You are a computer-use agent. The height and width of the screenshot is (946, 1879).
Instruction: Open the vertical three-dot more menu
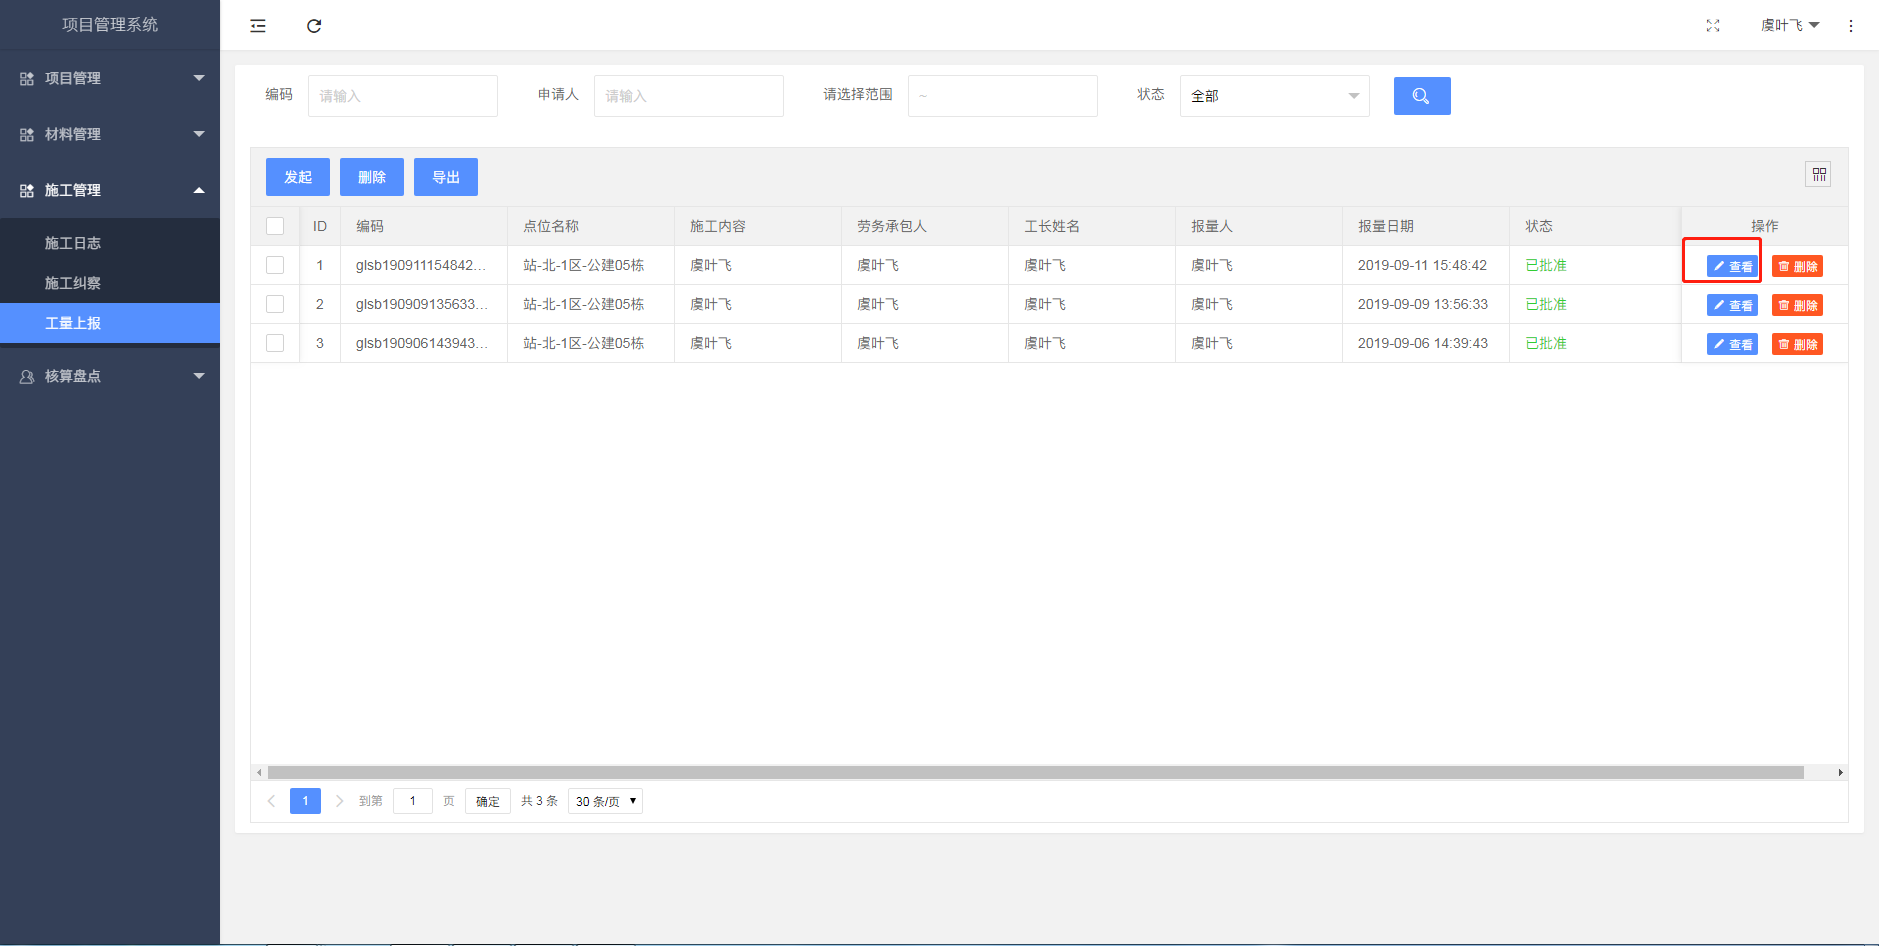1851,26
